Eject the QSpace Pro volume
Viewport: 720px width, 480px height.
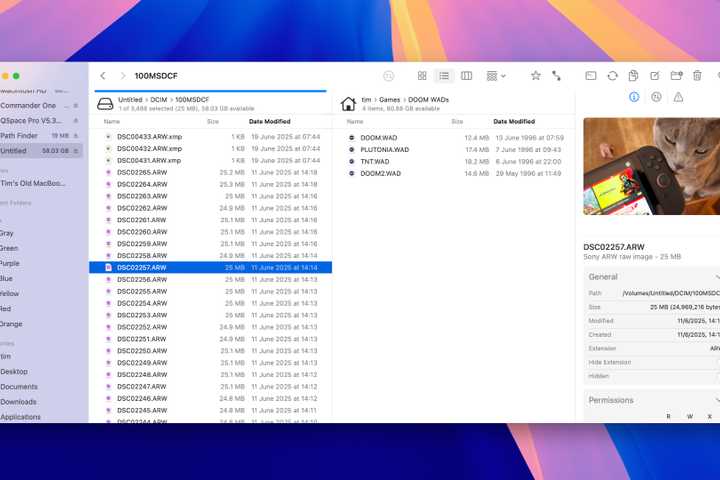[x=76, y=121]
